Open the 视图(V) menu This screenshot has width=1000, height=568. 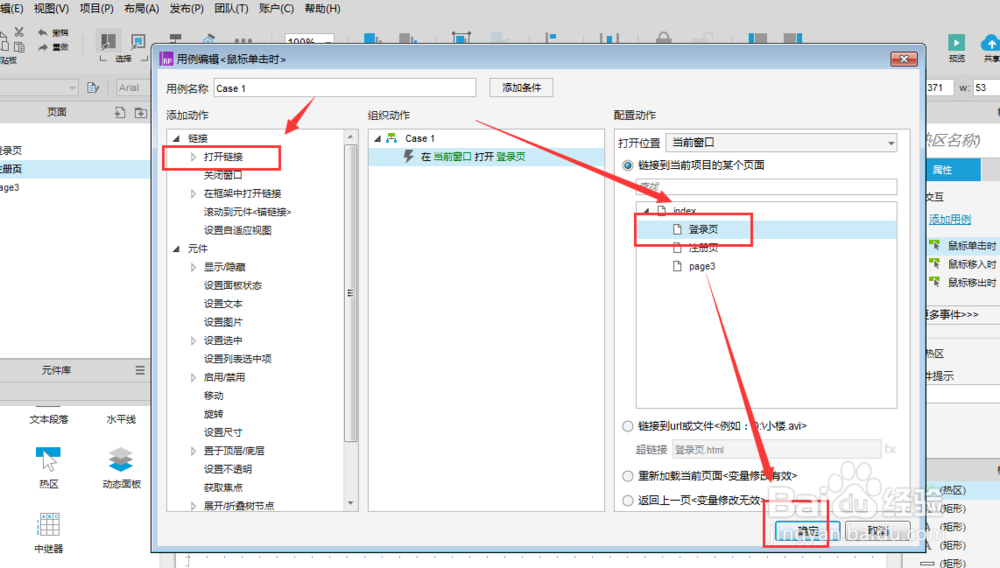51,8
